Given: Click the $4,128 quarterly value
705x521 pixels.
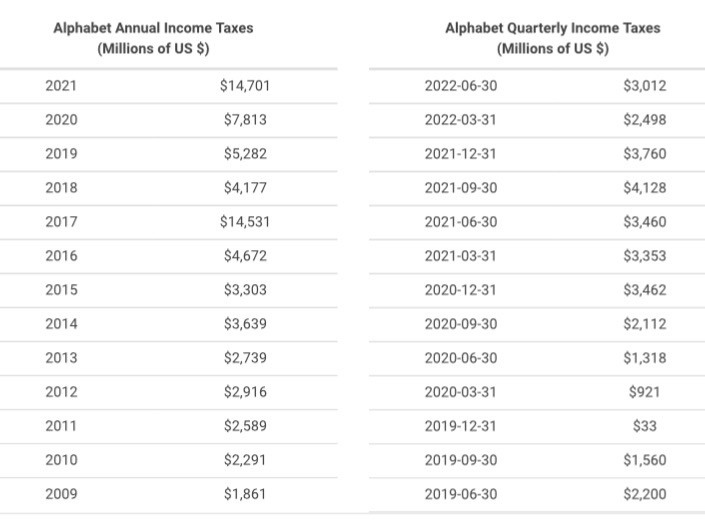Looking at the screenshot, I should [x=645, y=187].
